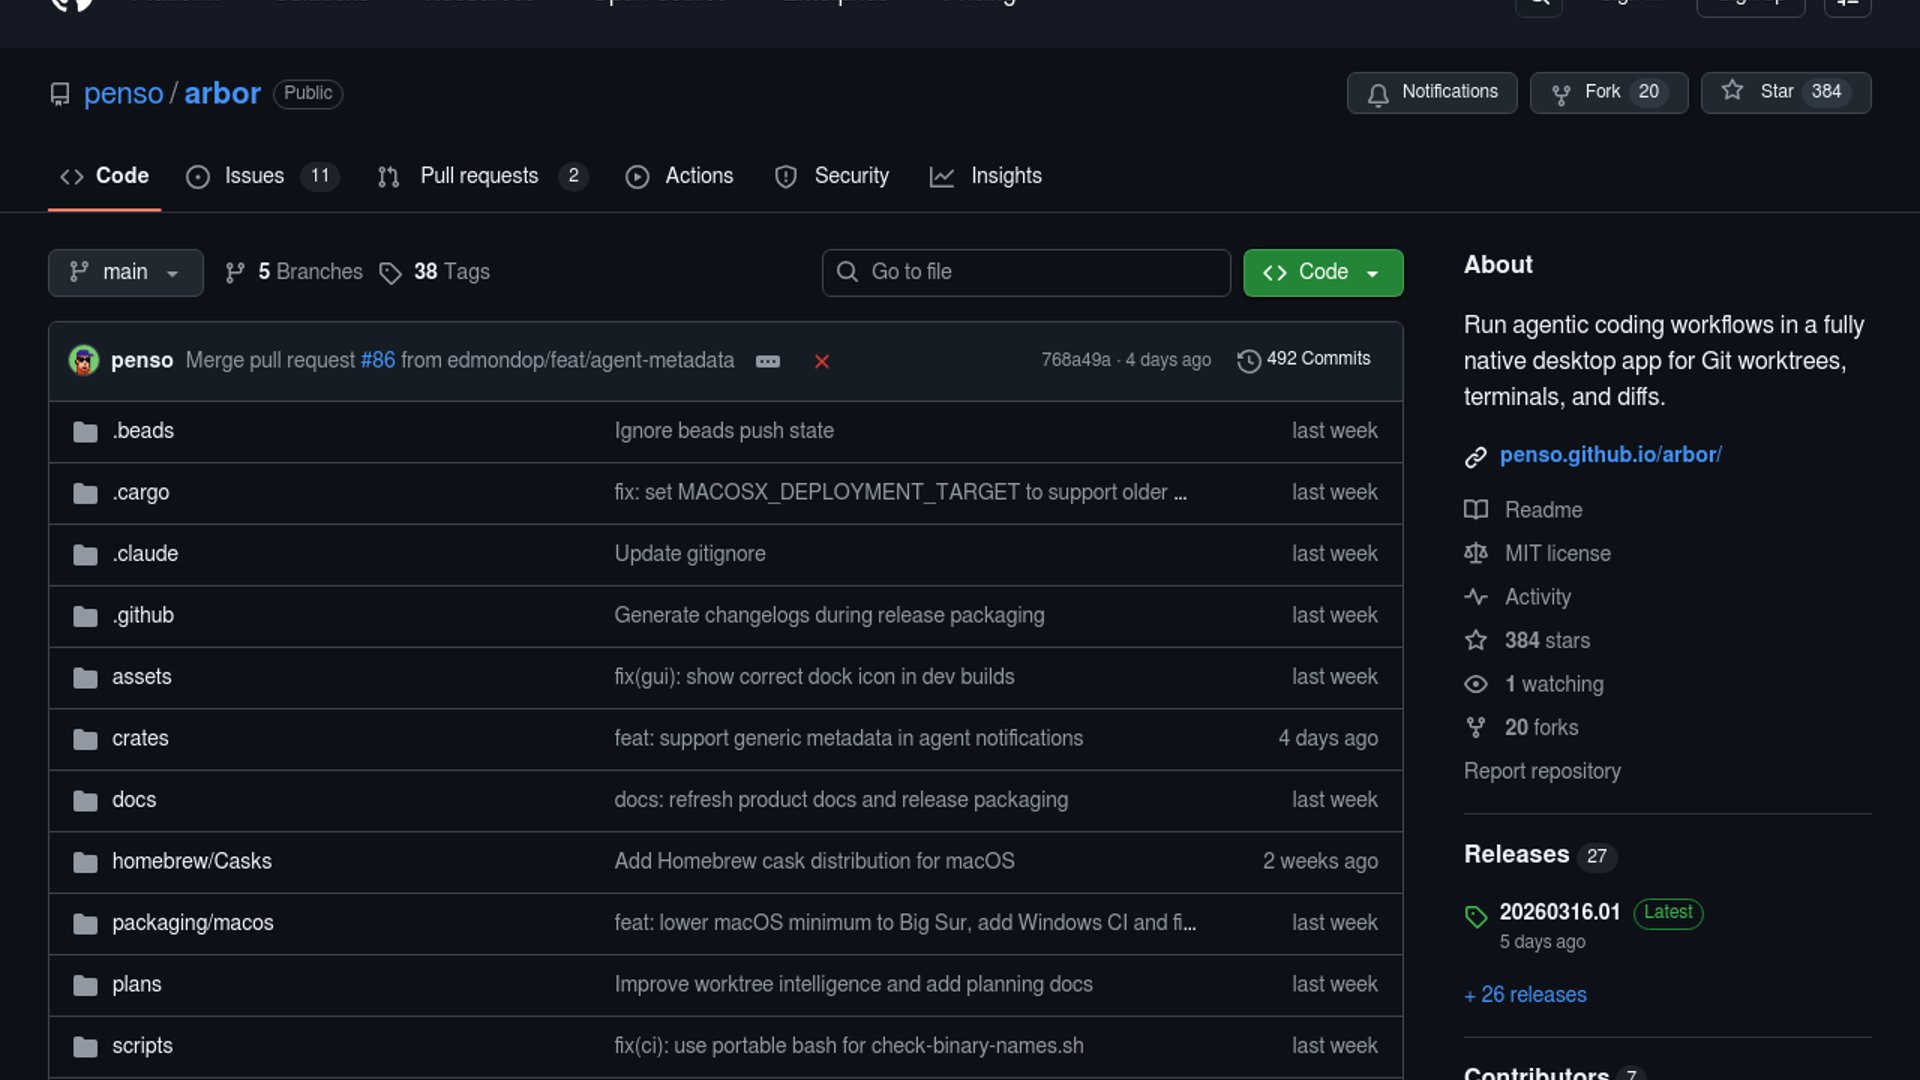This screenshot has width=1920, height=1080.
Task: Click the Go to file search field
Action: click(x=1025, y=272)
